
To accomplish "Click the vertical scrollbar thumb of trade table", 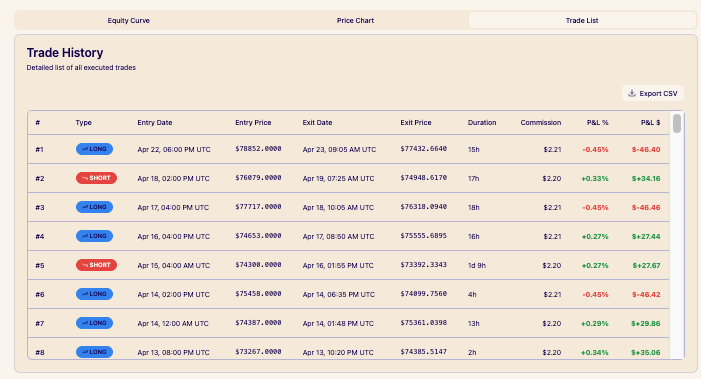I will [x=677, y=123].
